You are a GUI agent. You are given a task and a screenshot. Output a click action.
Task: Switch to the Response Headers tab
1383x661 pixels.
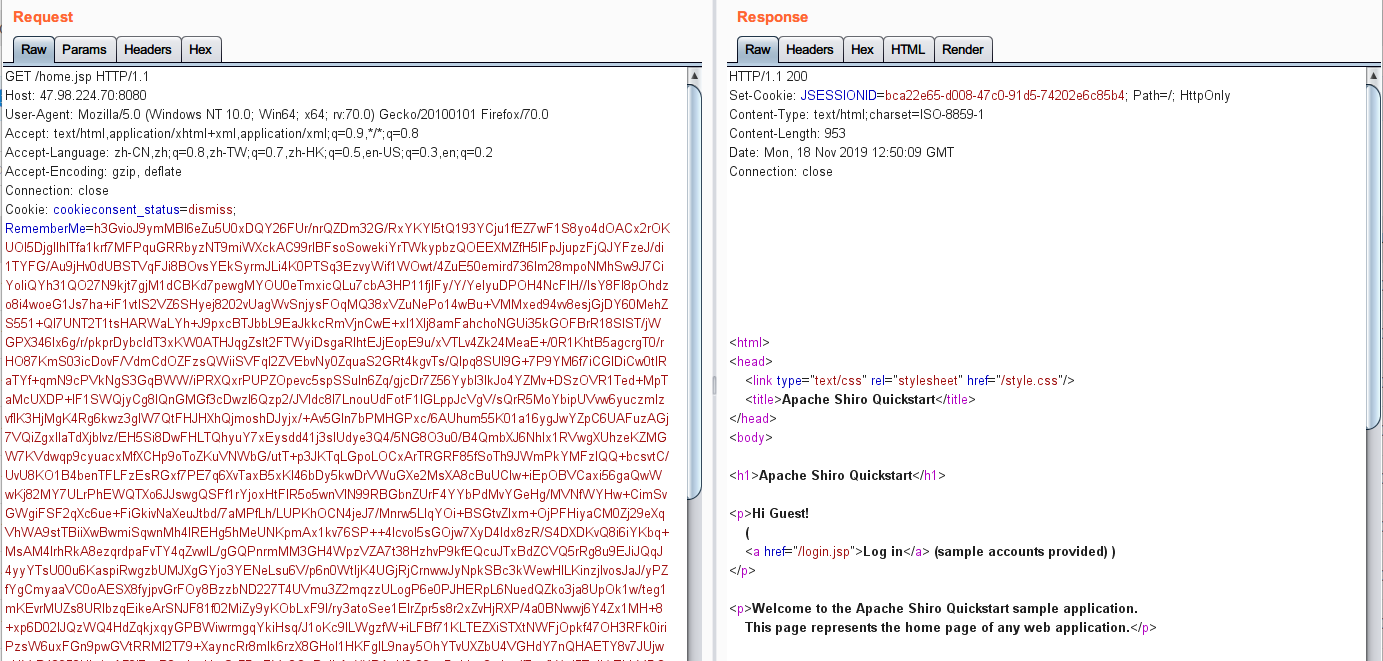click(x=810, y=50)
